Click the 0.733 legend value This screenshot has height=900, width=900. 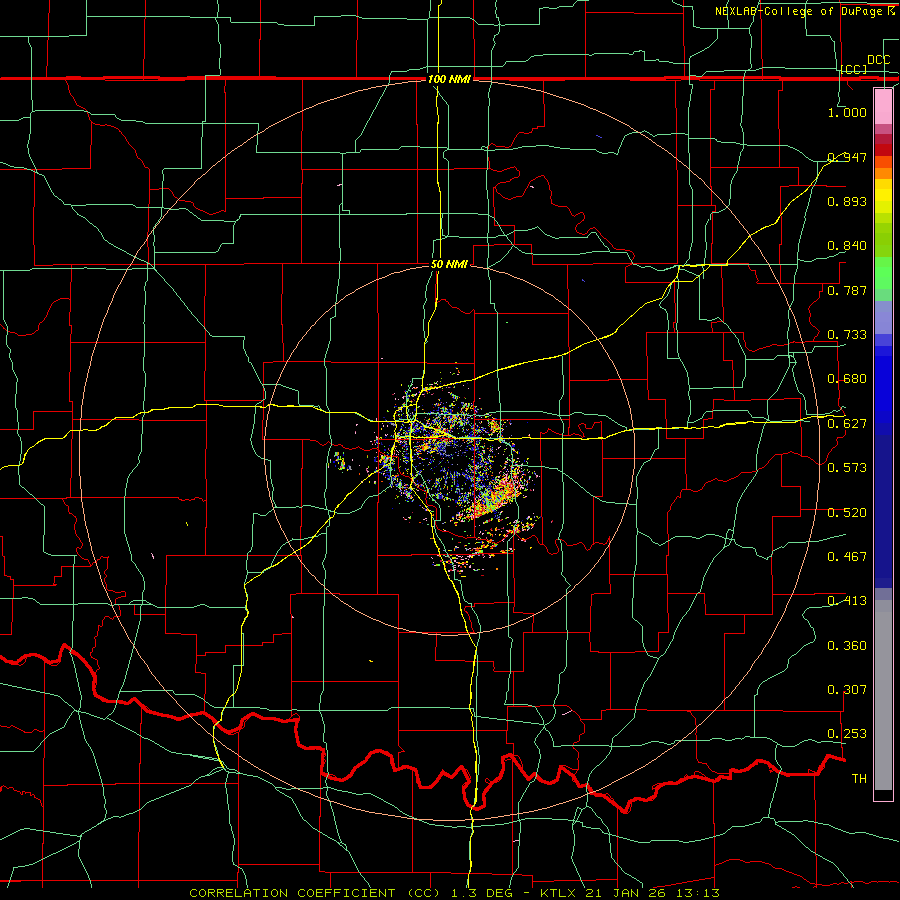click(x=847, y=335)
